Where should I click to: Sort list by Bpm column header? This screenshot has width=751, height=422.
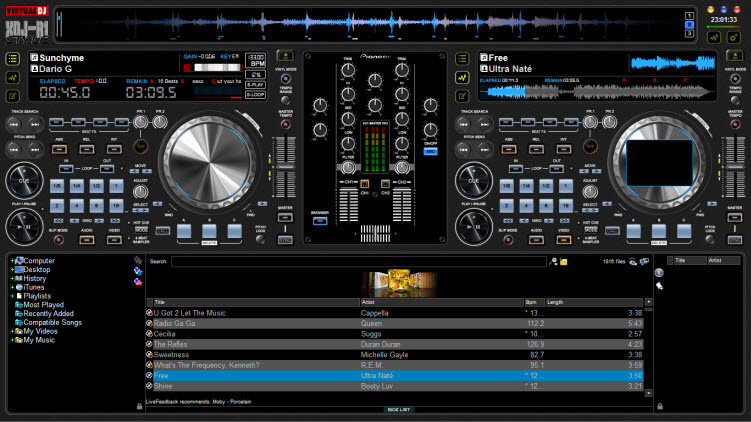coord(535,302)
